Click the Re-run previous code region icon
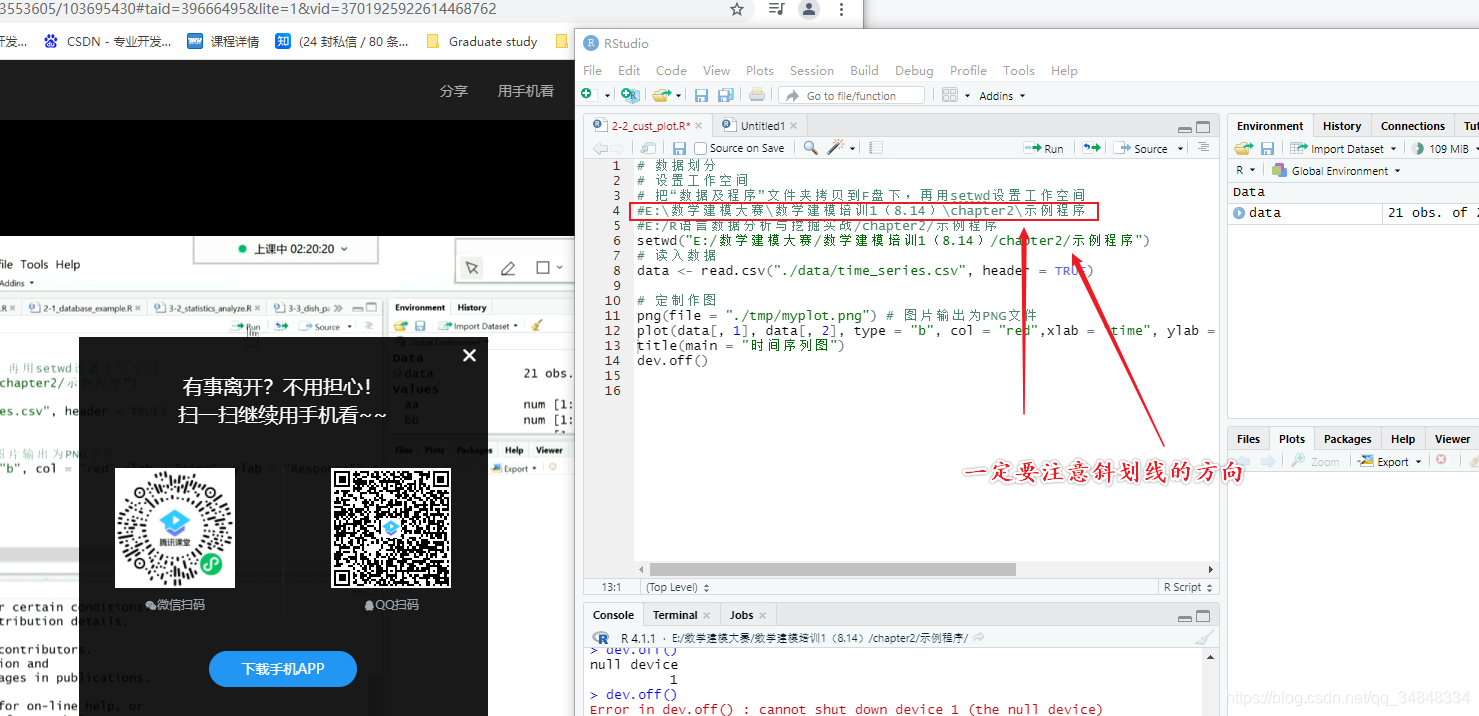Screen dimensions: 1479x716 (x=1092, y=148)
